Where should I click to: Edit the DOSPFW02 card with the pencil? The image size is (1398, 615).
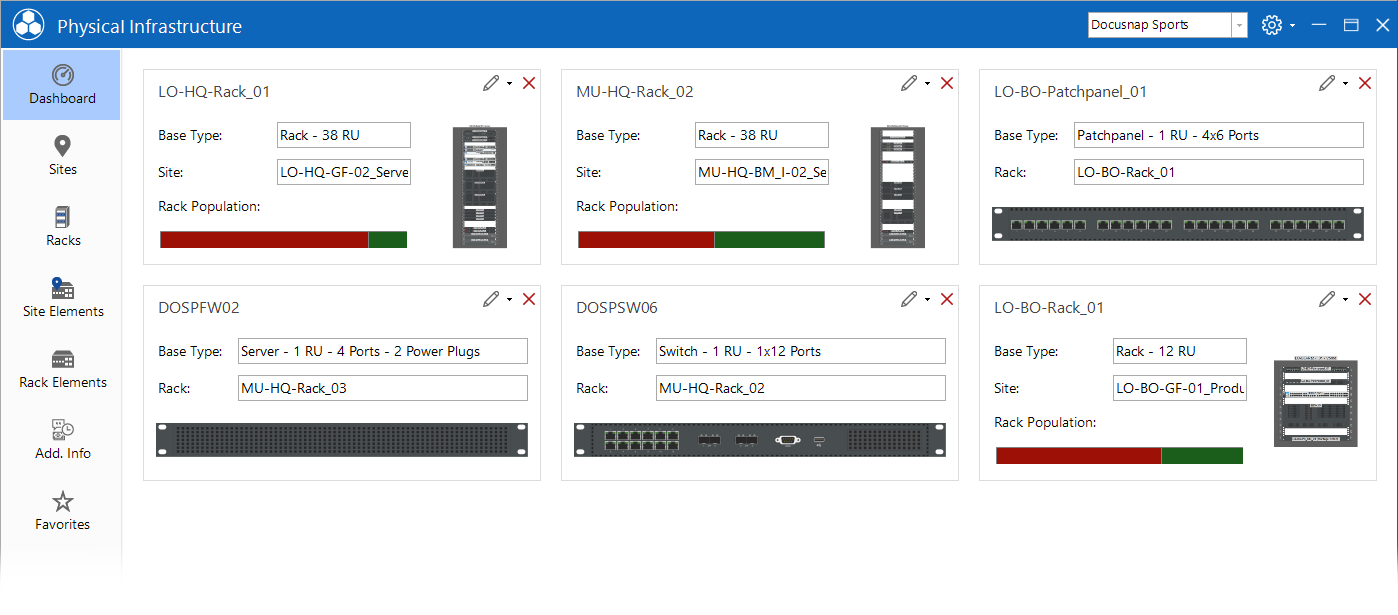490,299
